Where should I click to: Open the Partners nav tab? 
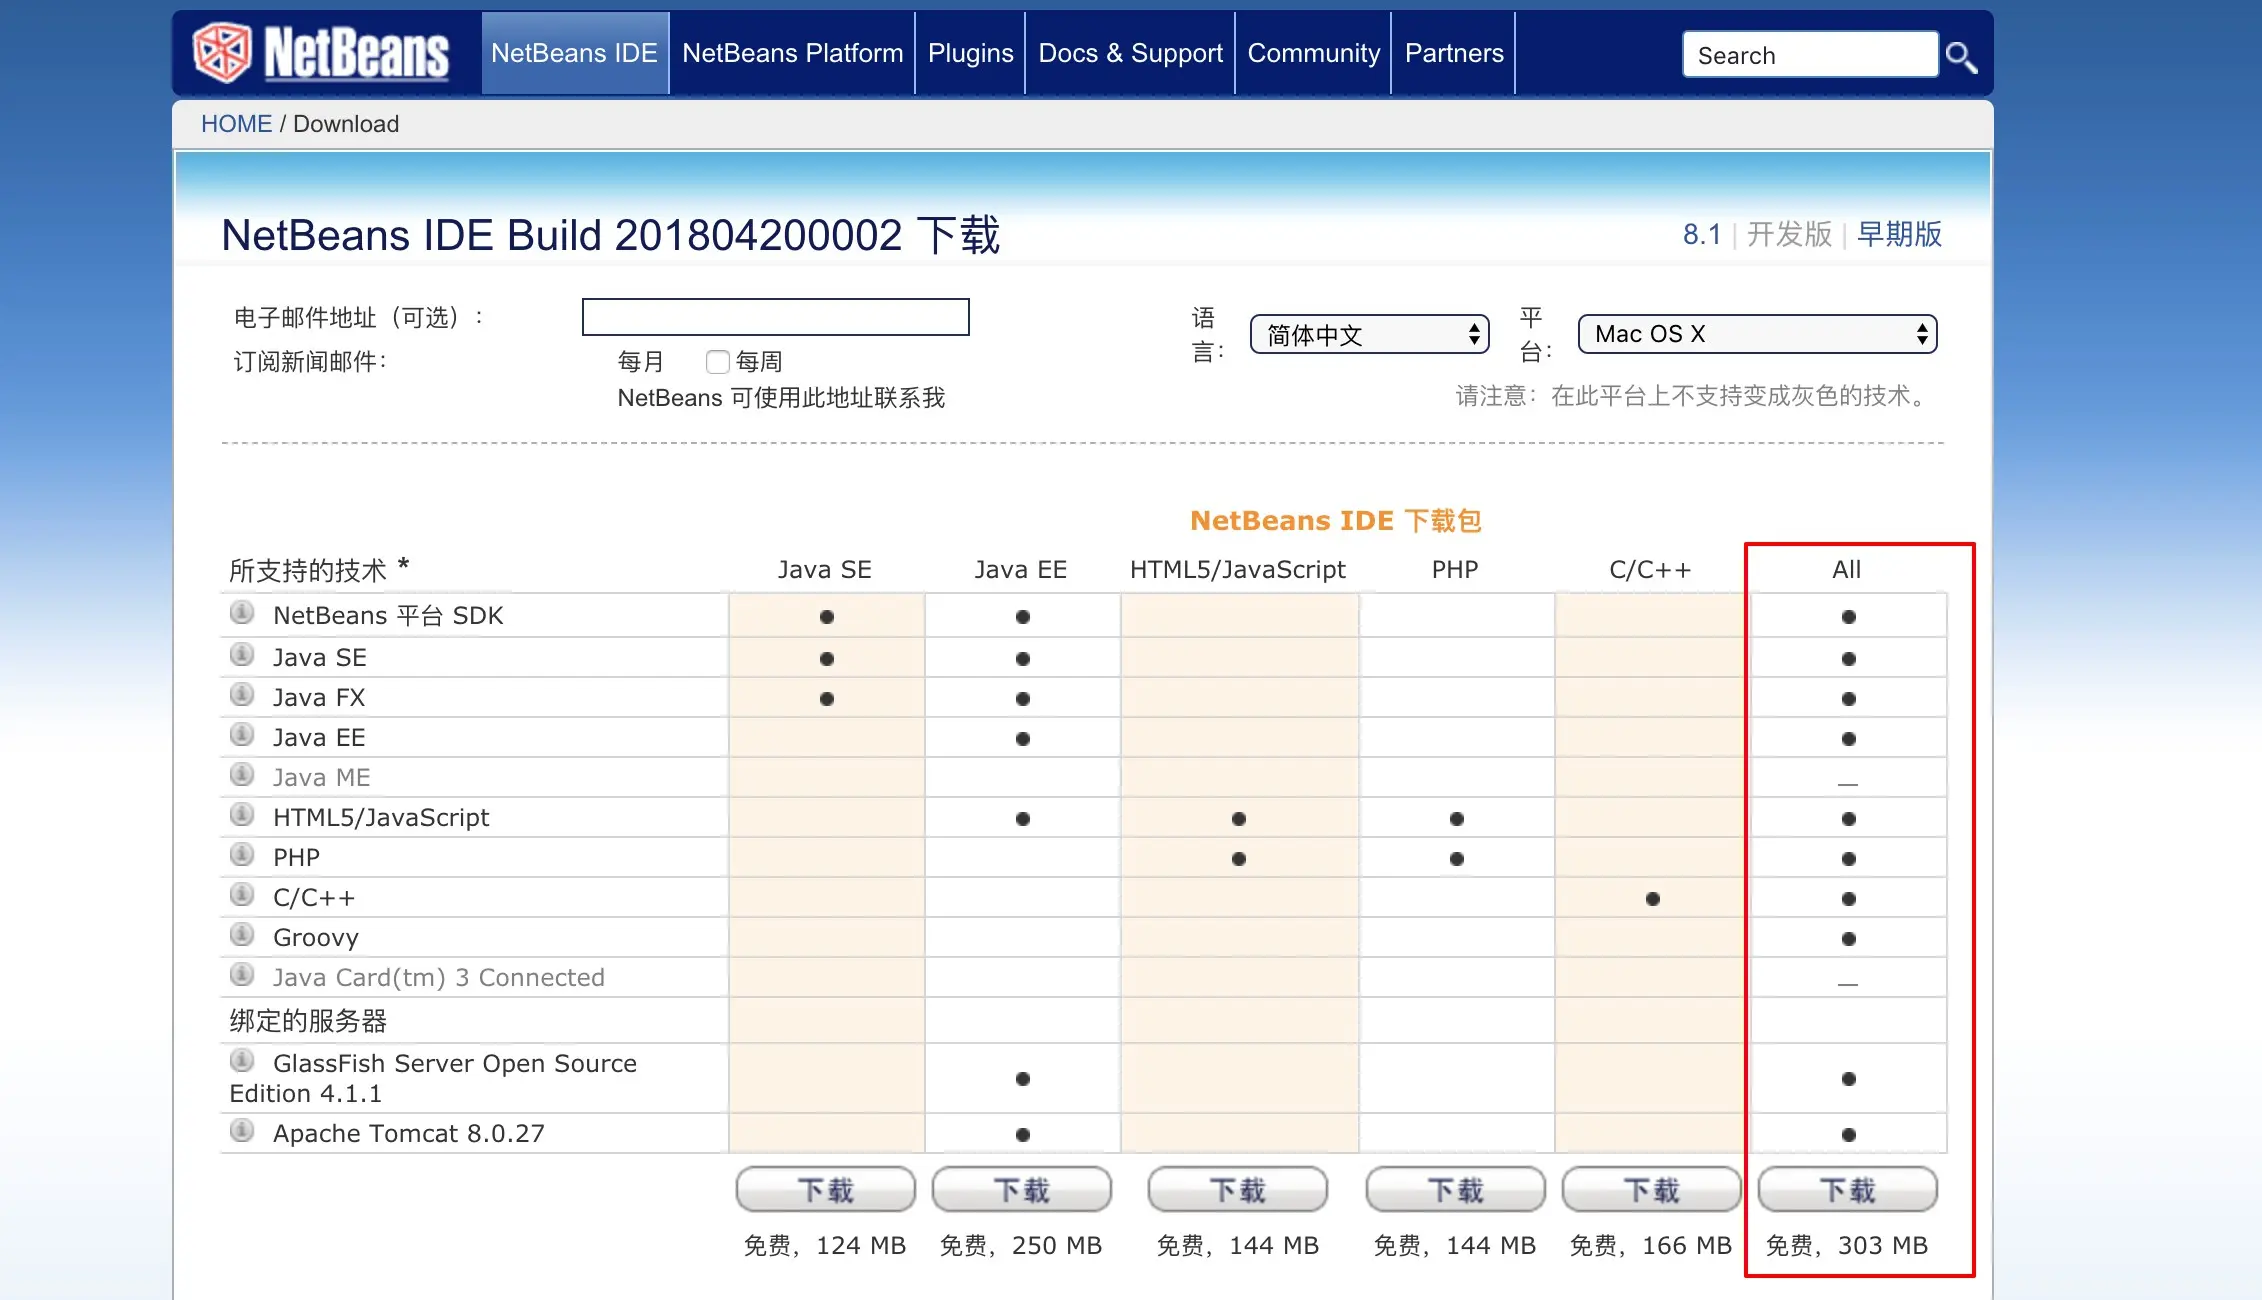point(1454,53)
